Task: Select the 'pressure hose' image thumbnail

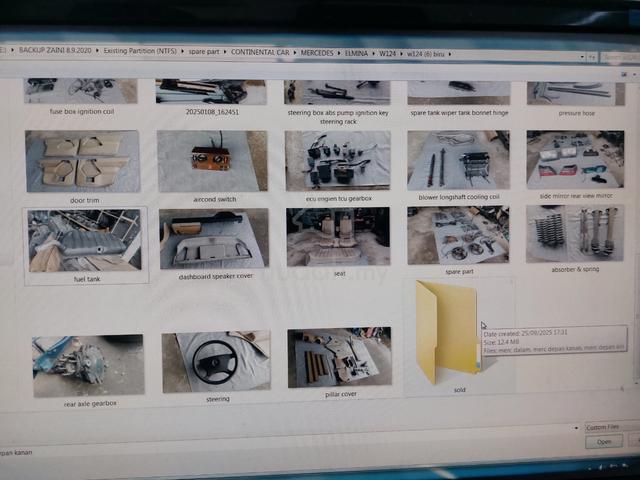Action: click(576, 94)
